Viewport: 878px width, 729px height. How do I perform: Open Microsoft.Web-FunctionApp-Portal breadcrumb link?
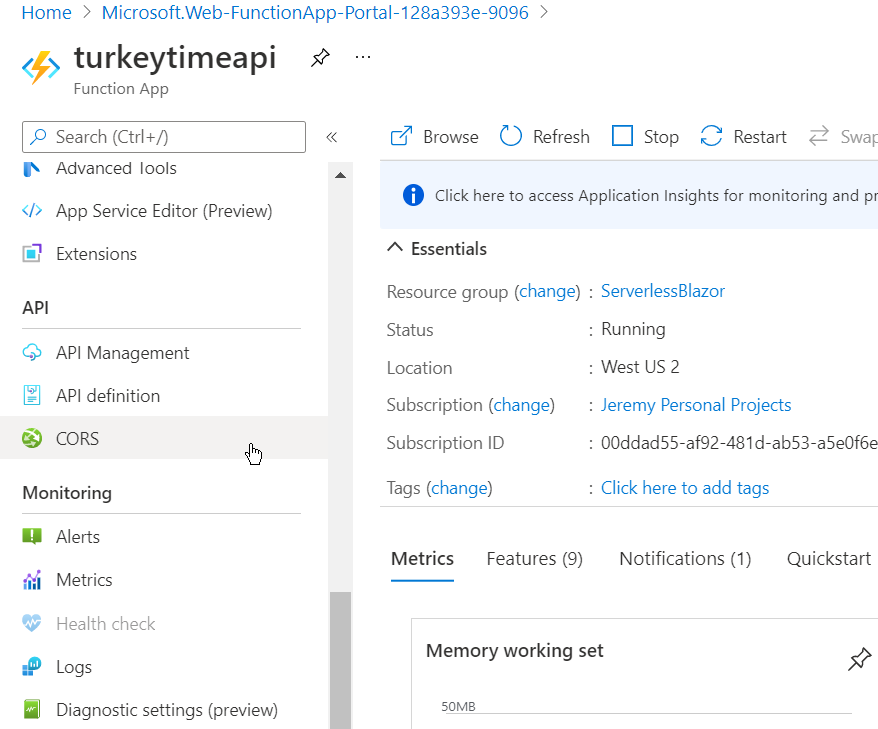tap(315, 12)
